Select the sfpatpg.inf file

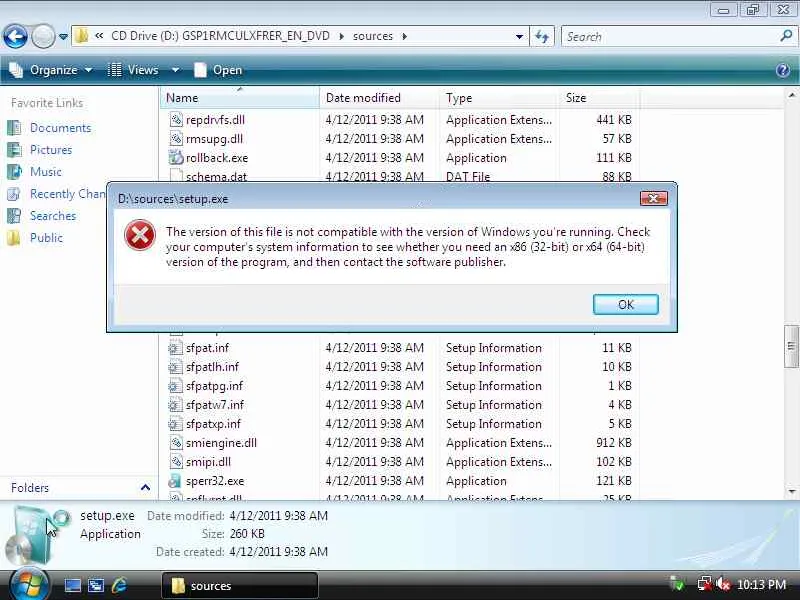(x=214, y=386)
